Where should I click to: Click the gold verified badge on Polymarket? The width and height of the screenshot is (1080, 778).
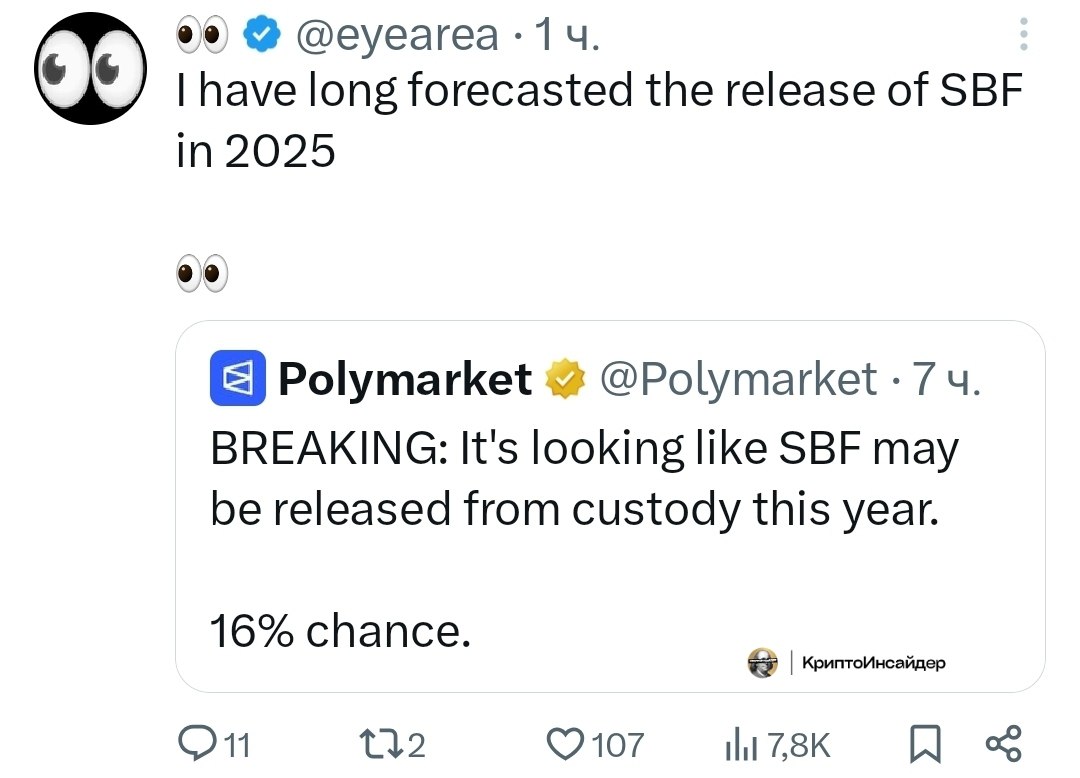pos(564,380)
